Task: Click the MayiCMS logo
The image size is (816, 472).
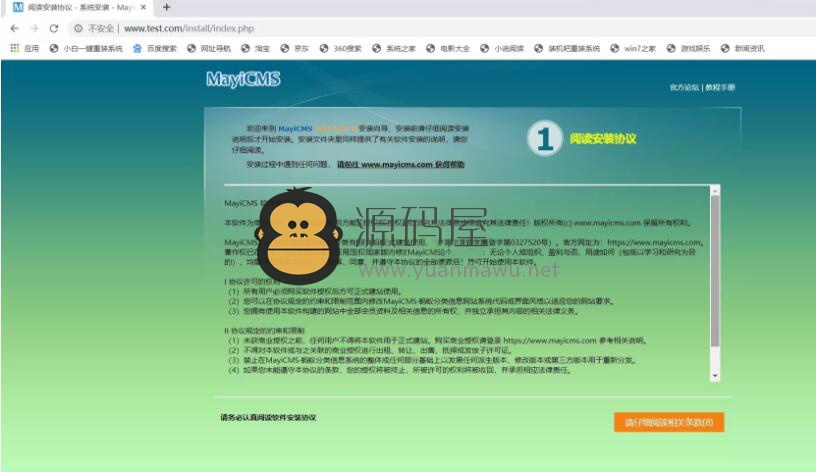Action: point(243,79)
